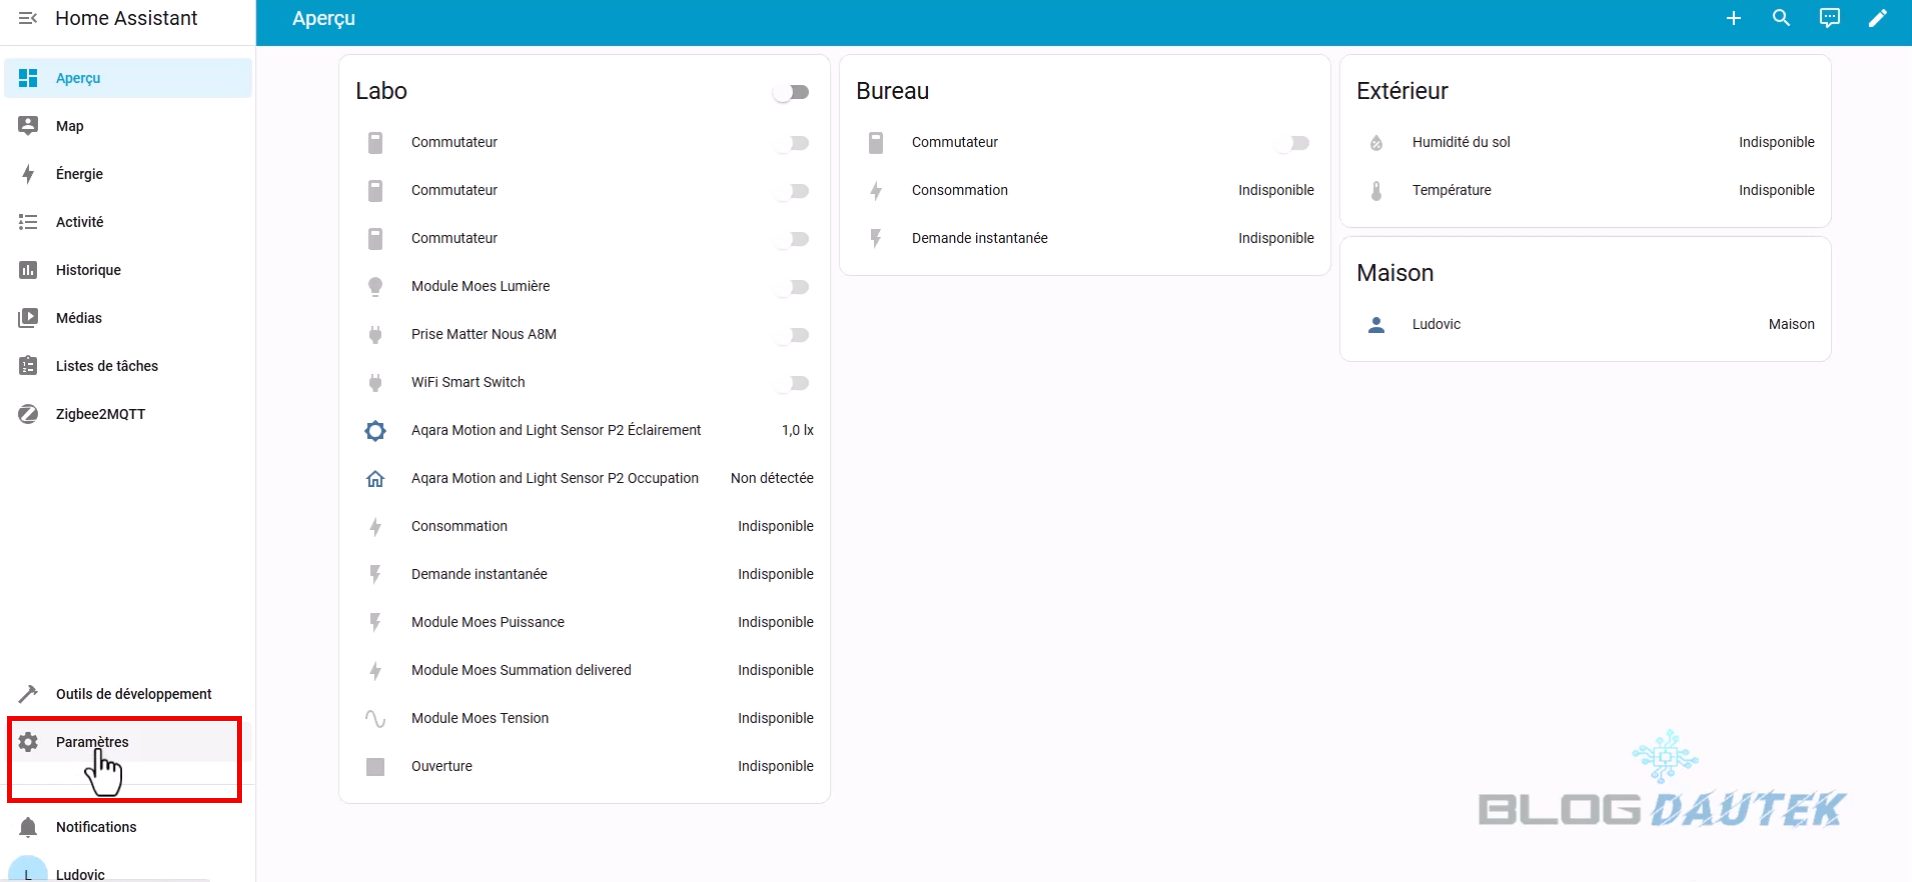
Task: Click the plus icon in the header
Action: pos(1733,19)
